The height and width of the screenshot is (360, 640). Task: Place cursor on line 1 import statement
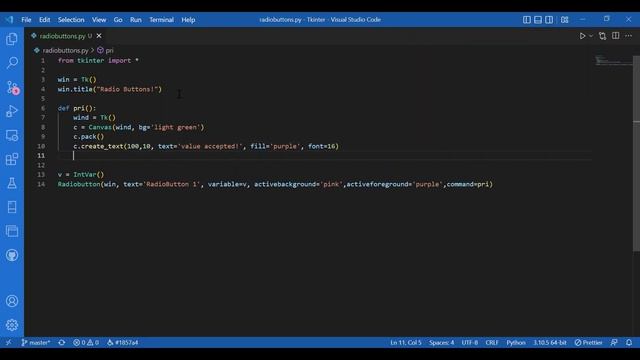tap(98, 60)
